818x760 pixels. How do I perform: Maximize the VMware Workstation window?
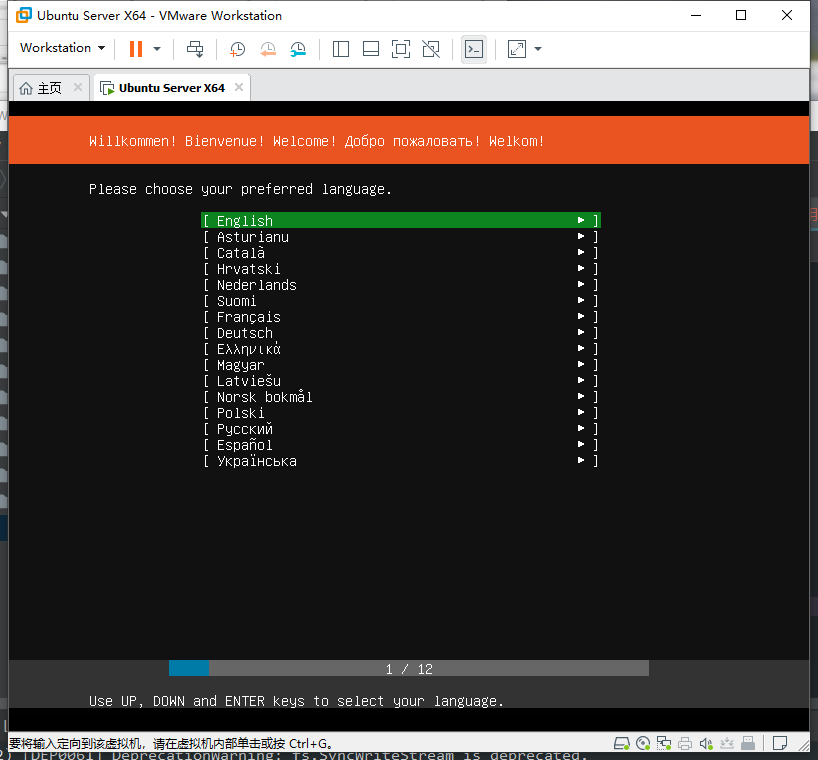pyautogui.click(x=741, y=15)
